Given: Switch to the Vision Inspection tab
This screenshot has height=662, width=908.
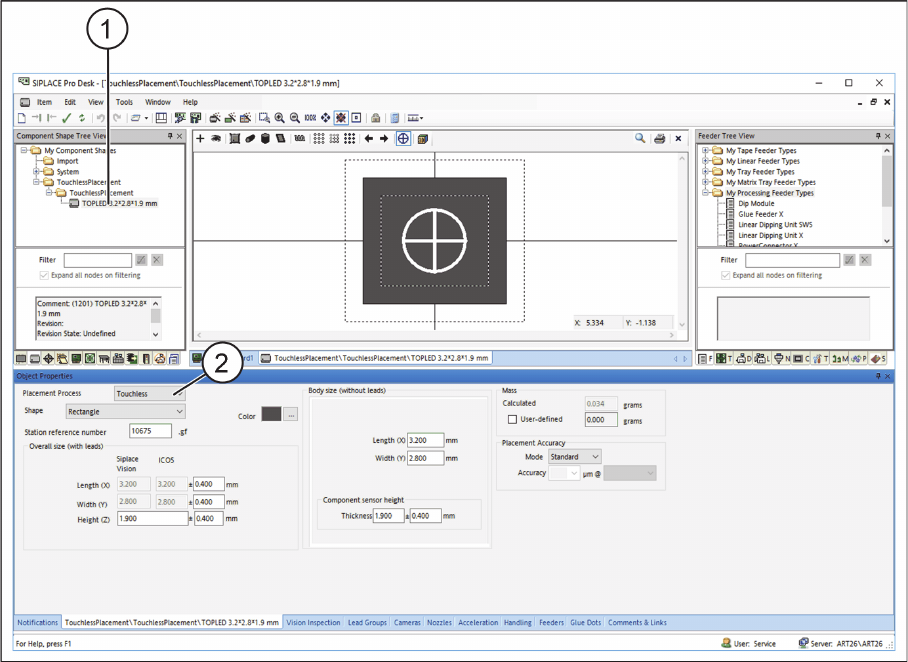Looking at the screenshot, I should 313,622.
